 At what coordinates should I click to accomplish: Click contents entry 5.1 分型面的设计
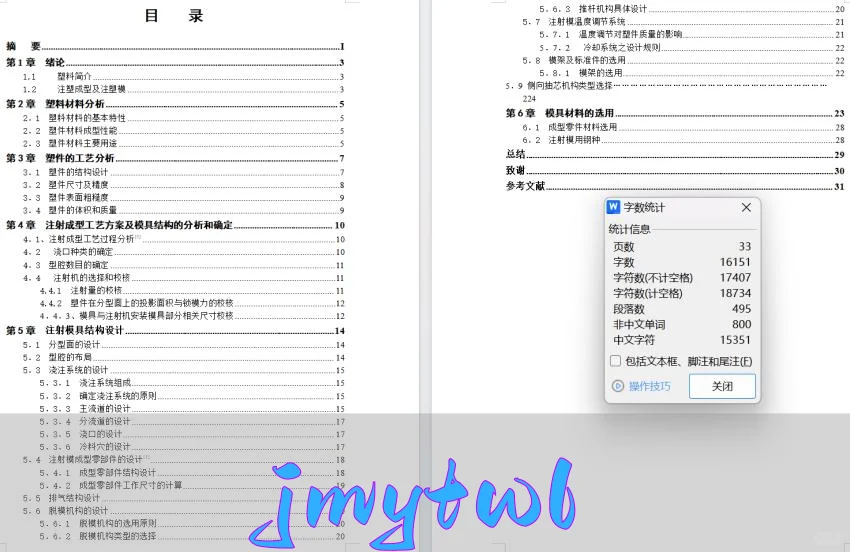click(x=183, y=344)
